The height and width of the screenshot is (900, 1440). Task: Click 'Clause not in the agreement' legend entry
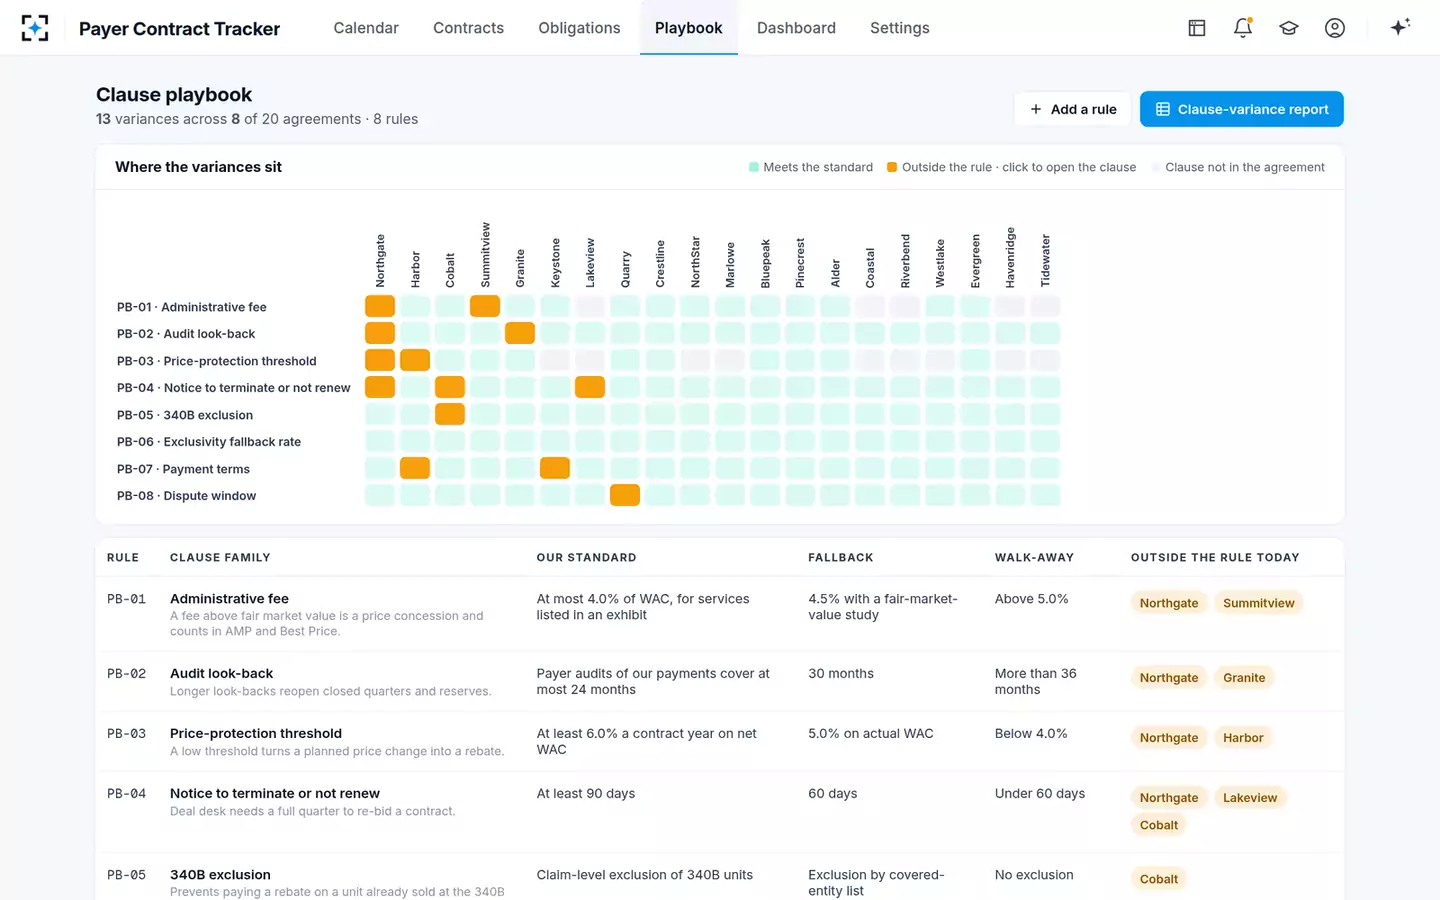click(1238, 167)
